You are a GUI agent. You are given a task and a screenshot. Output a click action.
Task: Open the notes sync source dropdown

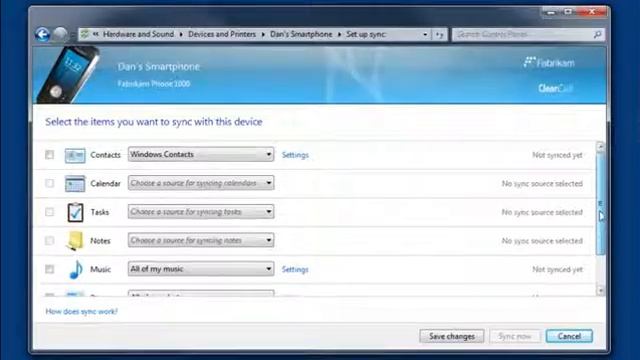pos(201,240)
